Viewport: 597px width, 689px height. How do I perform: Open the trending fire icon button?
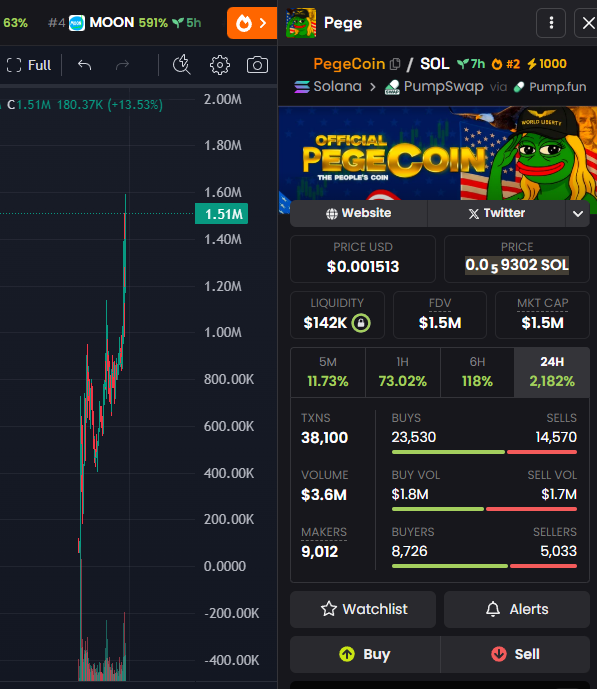pyautogui.click(x=252, y=23)
